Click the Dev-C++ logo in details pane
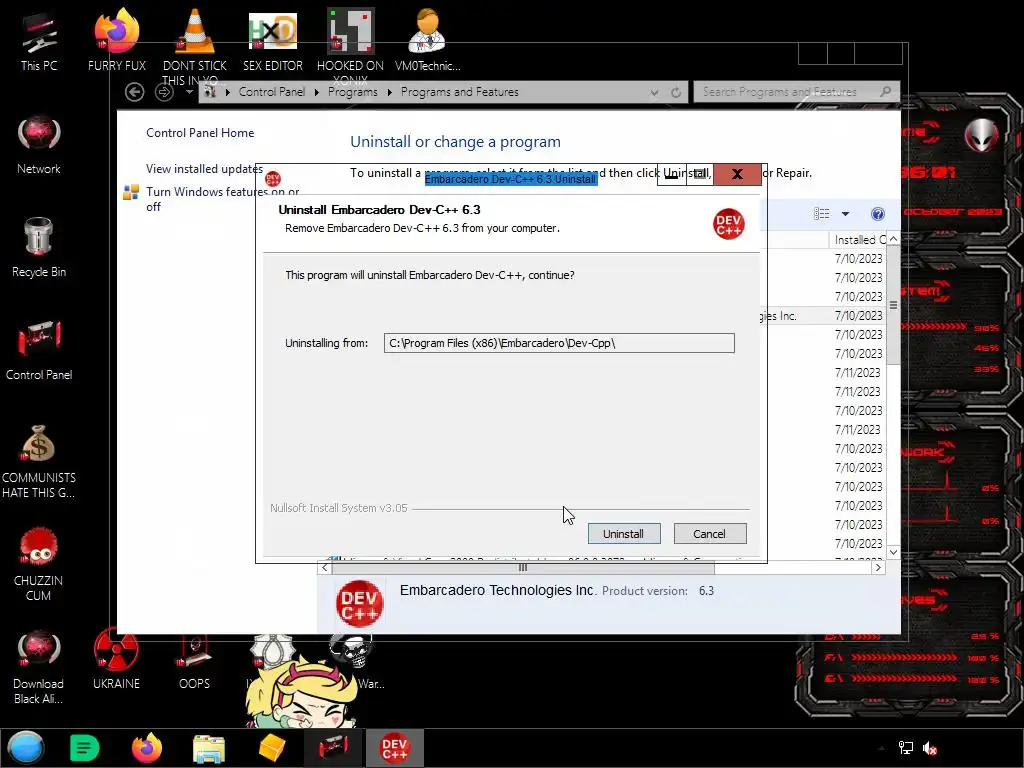Image resolution: width=1024 pixels, height=768 pixels. coord(359,603)
